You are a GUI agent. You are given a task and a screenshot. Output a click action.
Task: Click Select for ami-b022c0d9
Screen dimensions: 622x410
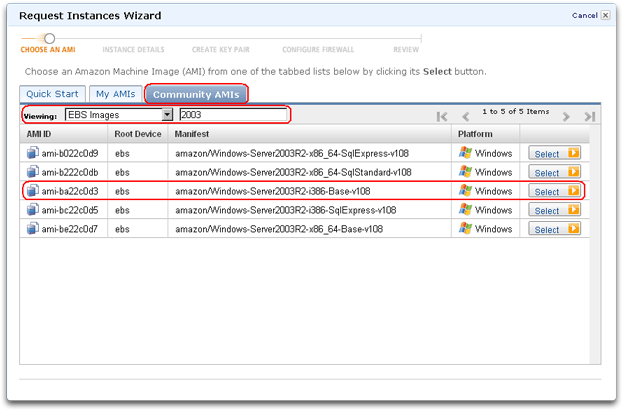[x=555, y=153]
